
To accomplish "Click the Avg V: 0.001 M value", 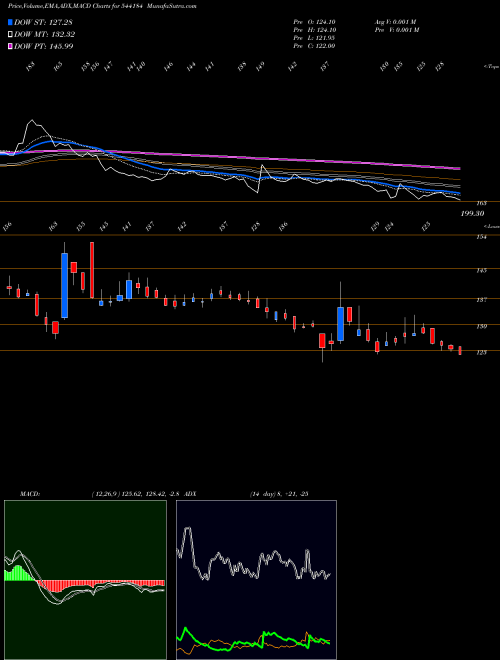I will [395, 22].
